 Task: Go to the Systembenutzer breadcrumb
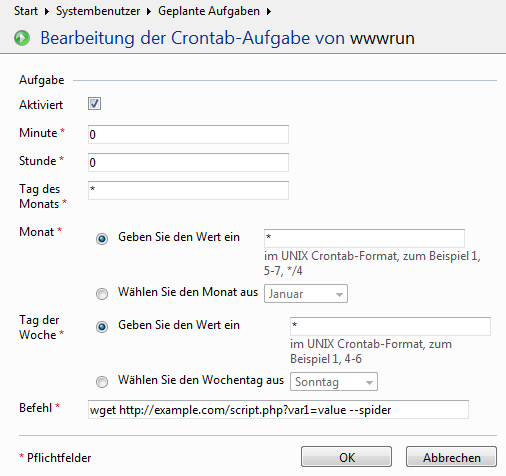(98, 11)
